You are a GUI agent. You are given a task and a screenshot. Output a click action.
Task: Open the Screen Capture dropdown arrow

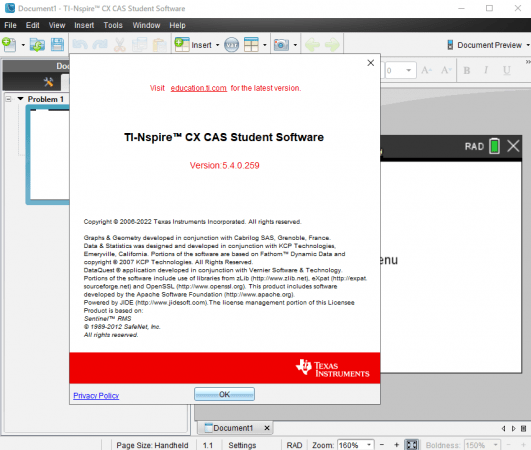point(295,45)
